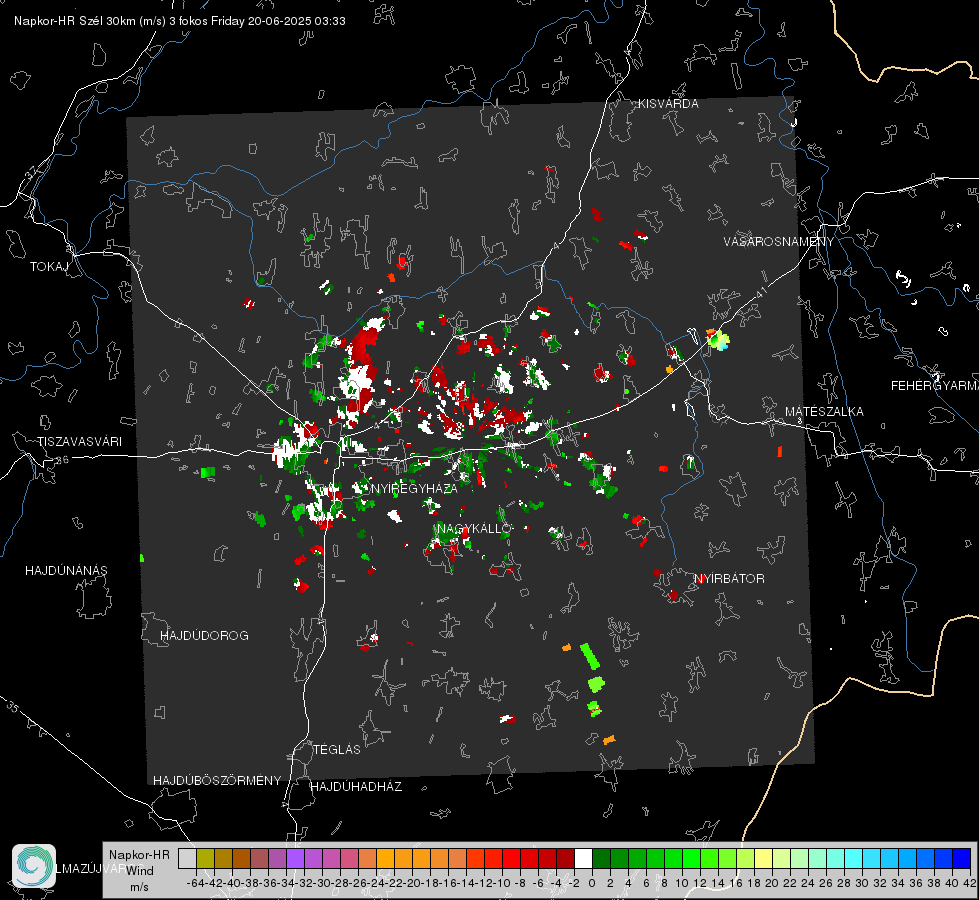Click the NAGYKÁLLÓ town label
The height and width of the screenshot is (900, 979).
point(474,529)
